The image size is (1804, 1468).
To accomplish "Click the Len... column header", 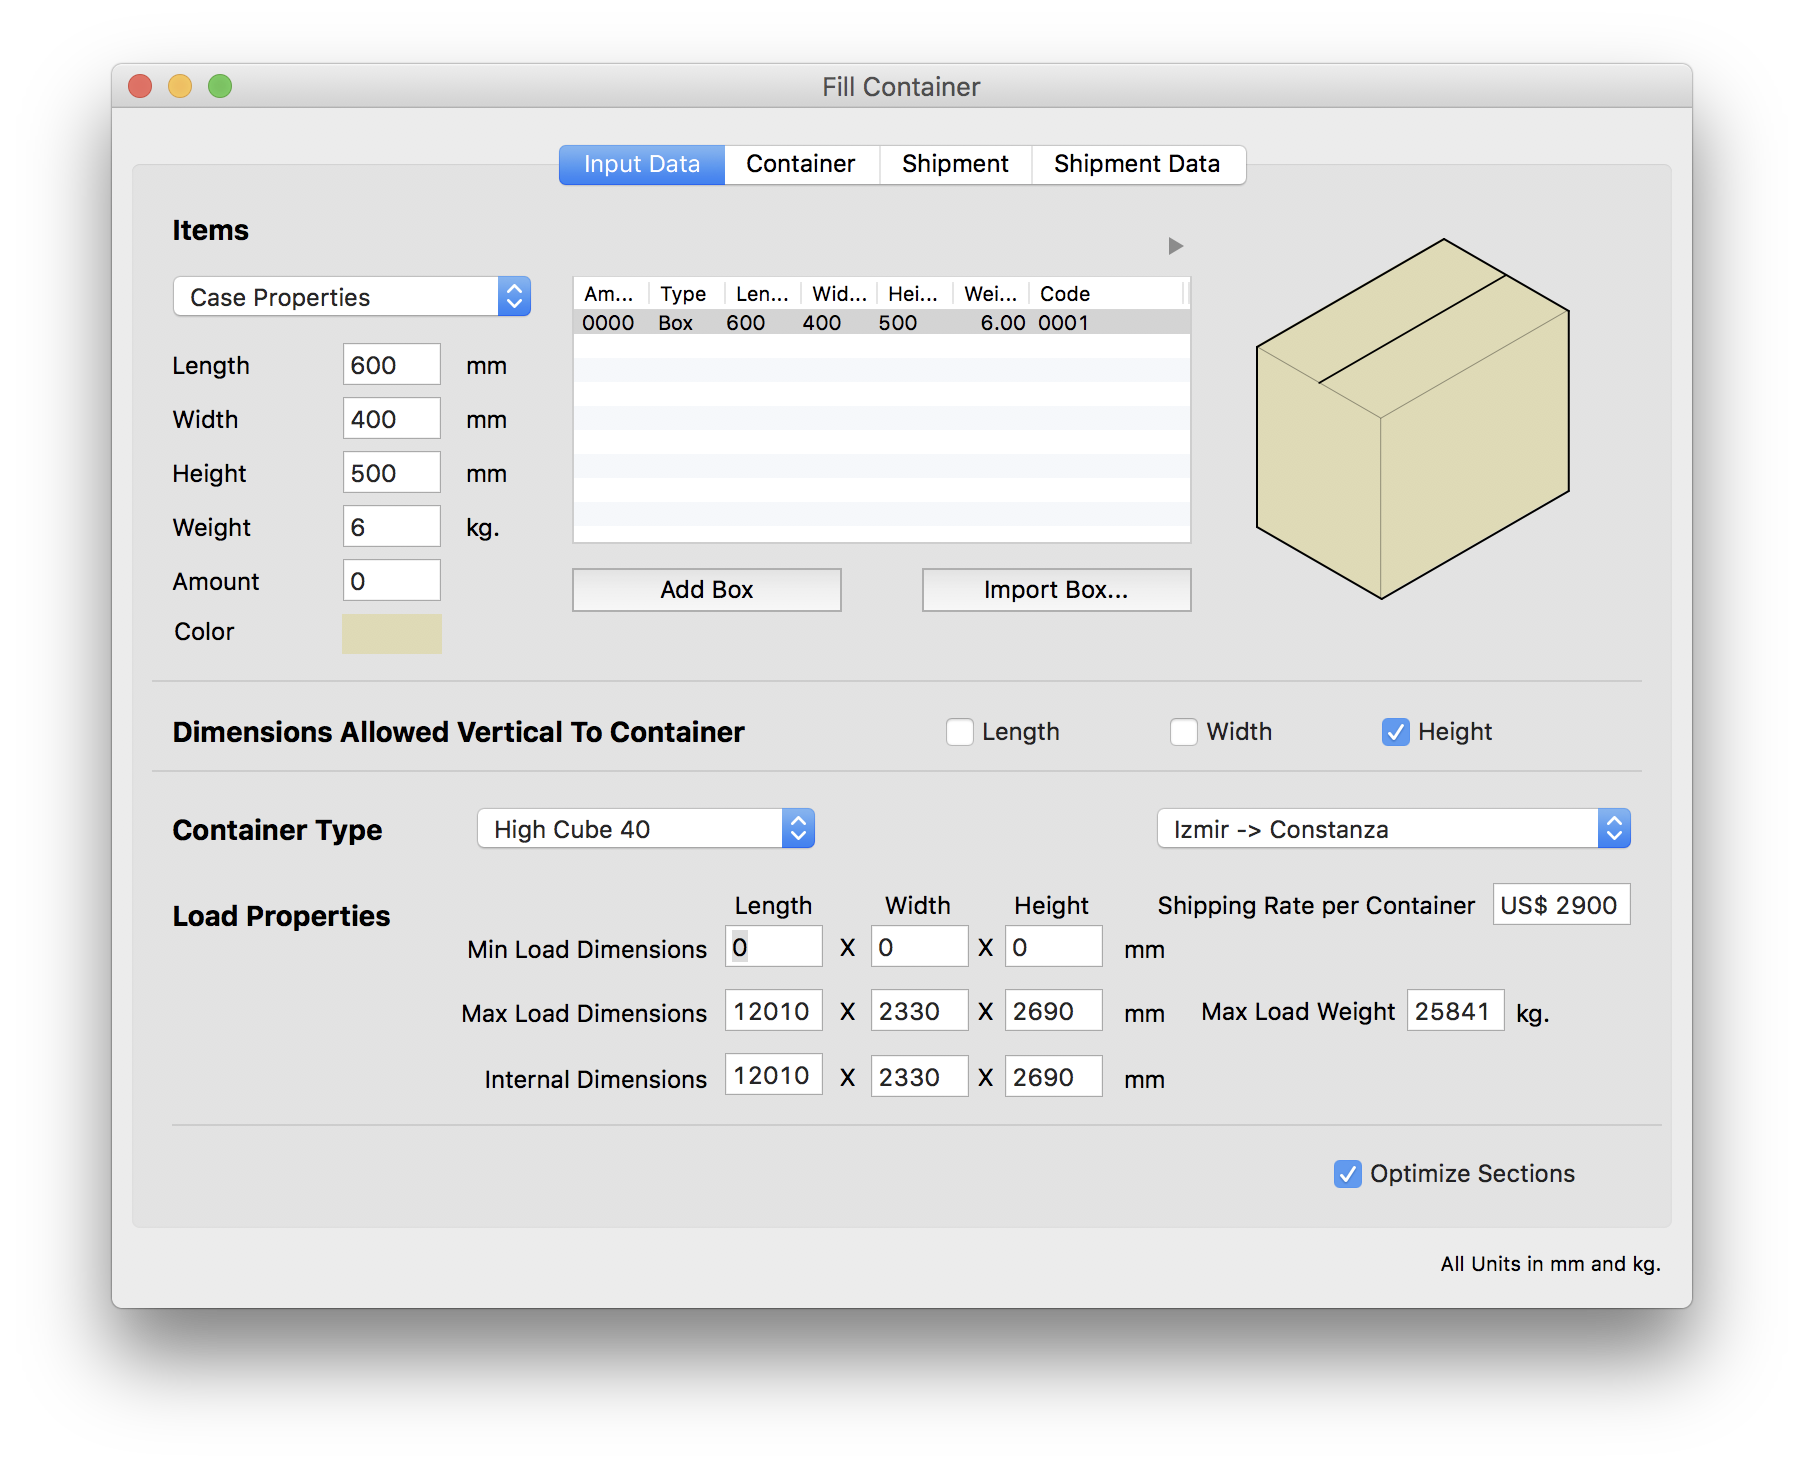I will click(x=763, y=294).
